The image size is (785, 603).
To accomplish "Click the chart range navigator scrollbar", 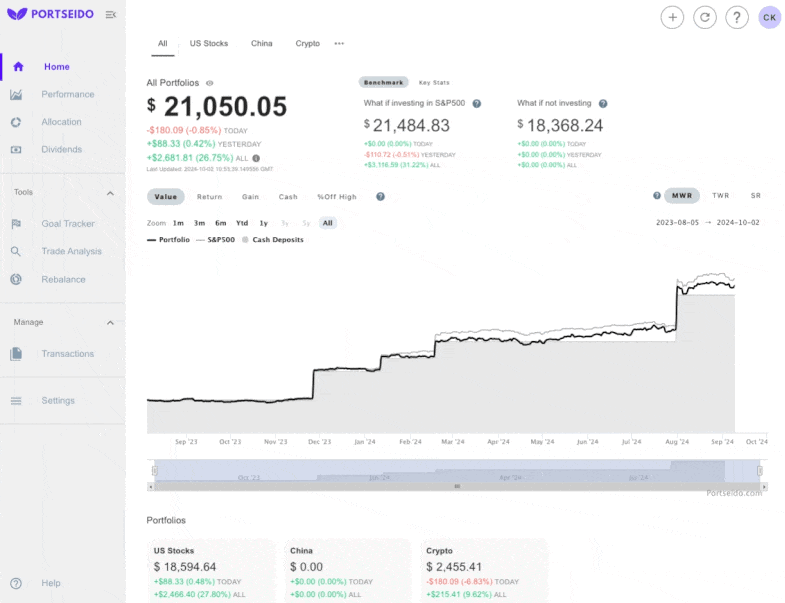I will coord(456,486).
